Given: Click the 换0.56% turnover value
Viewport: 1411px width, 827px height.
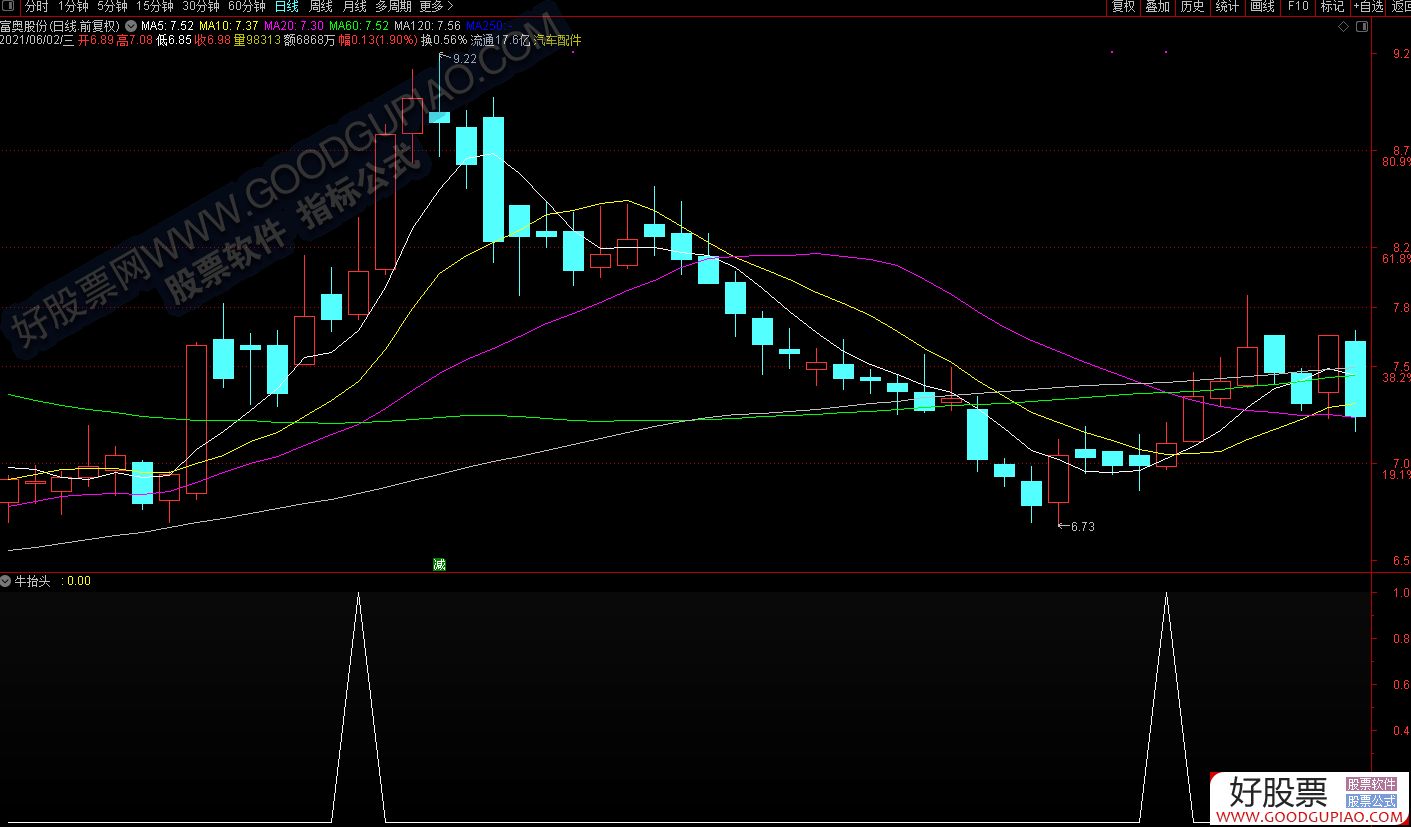Looking at the screenshot, I should [444, 40].
